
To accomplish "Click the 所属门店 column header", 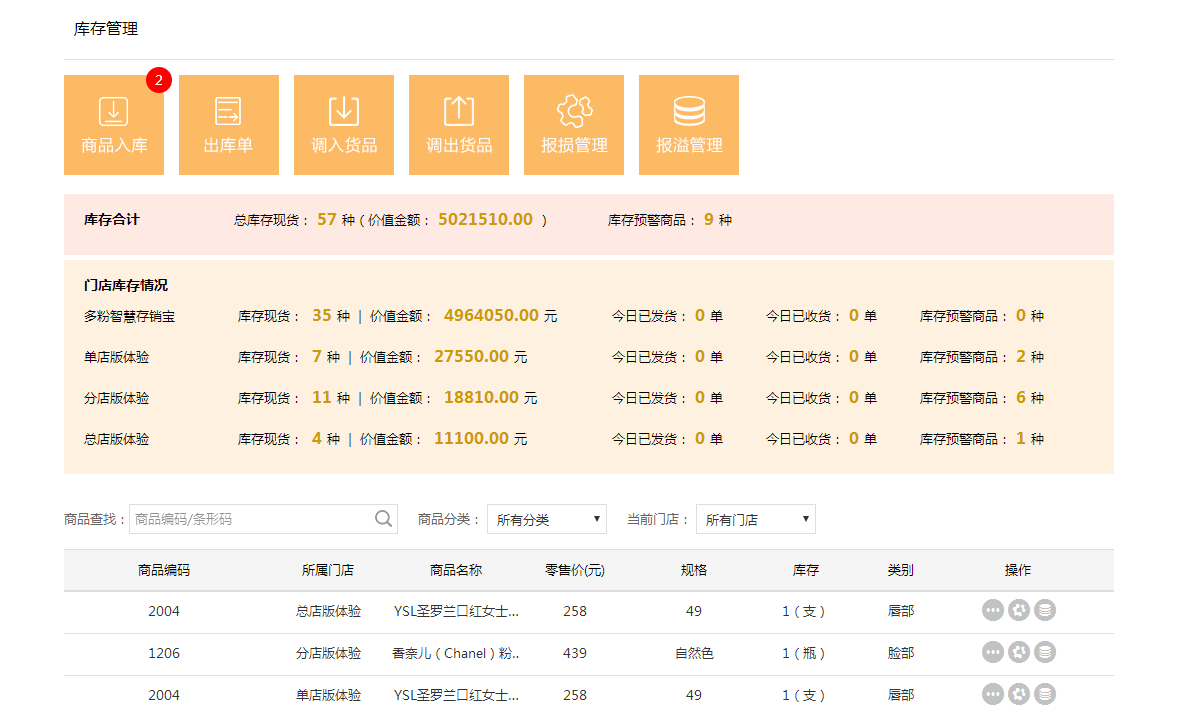I will pyautogui.click(x=327, y=571).
